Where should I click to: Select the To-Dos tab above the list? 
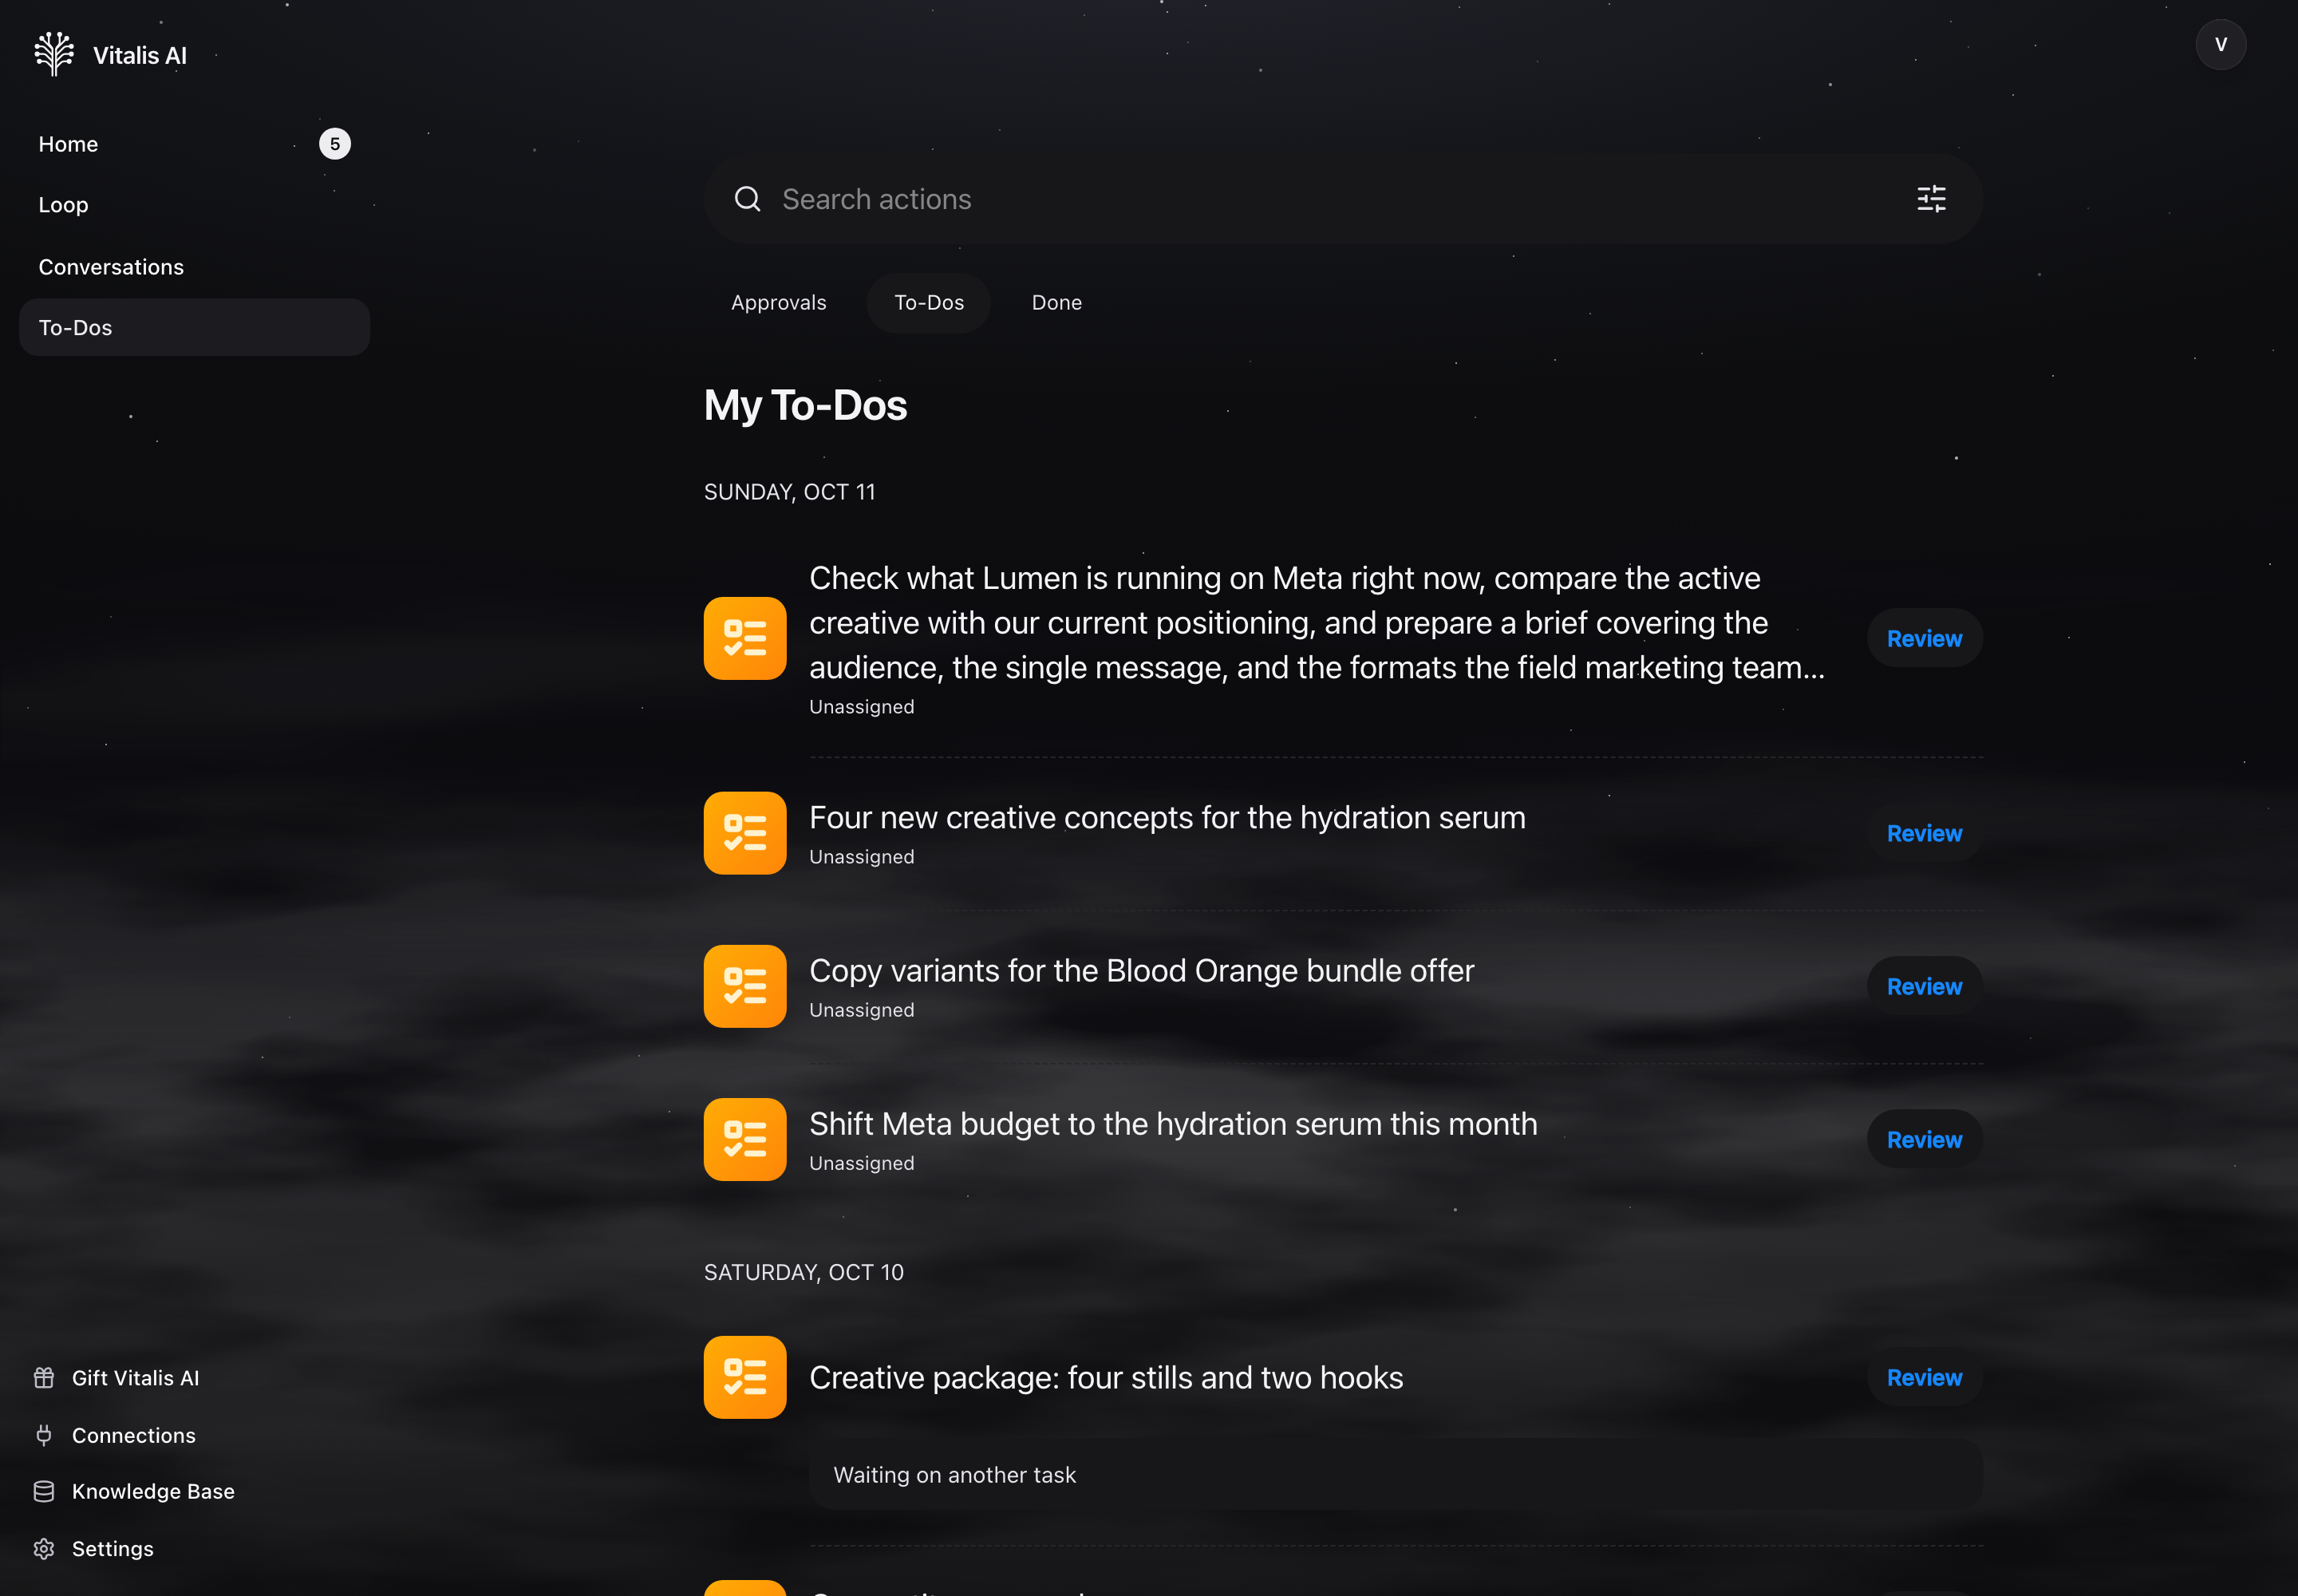click(929, 303)
